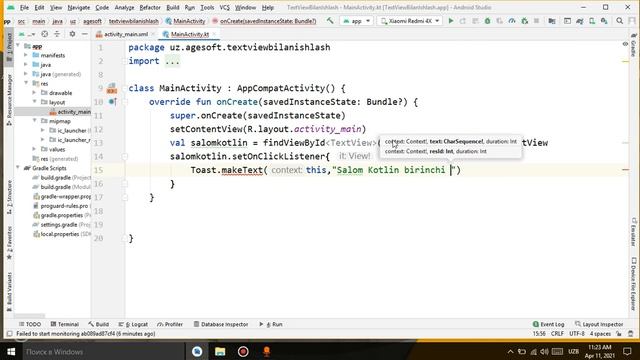Open the Refactor menu
Image resolution: width=640 pixels, height=360 pixels.
coord(150,7)
